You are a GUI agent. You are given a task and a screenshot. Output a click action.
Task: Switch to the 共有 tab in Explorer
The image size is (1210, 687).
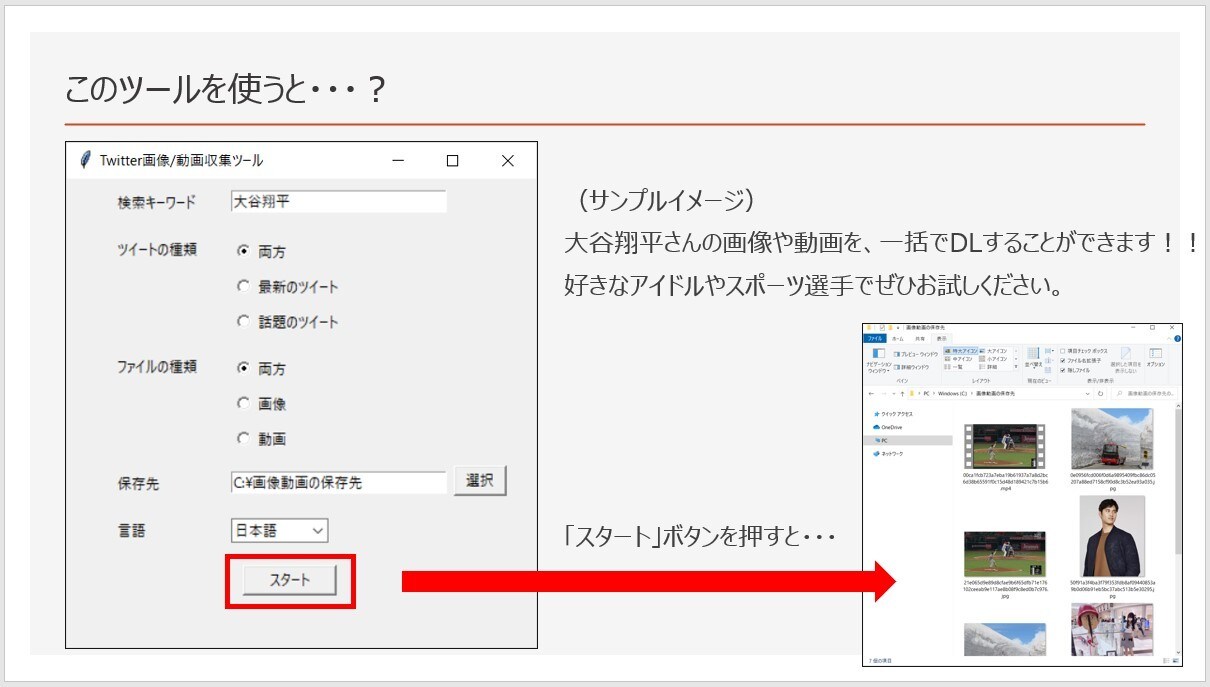920,338
